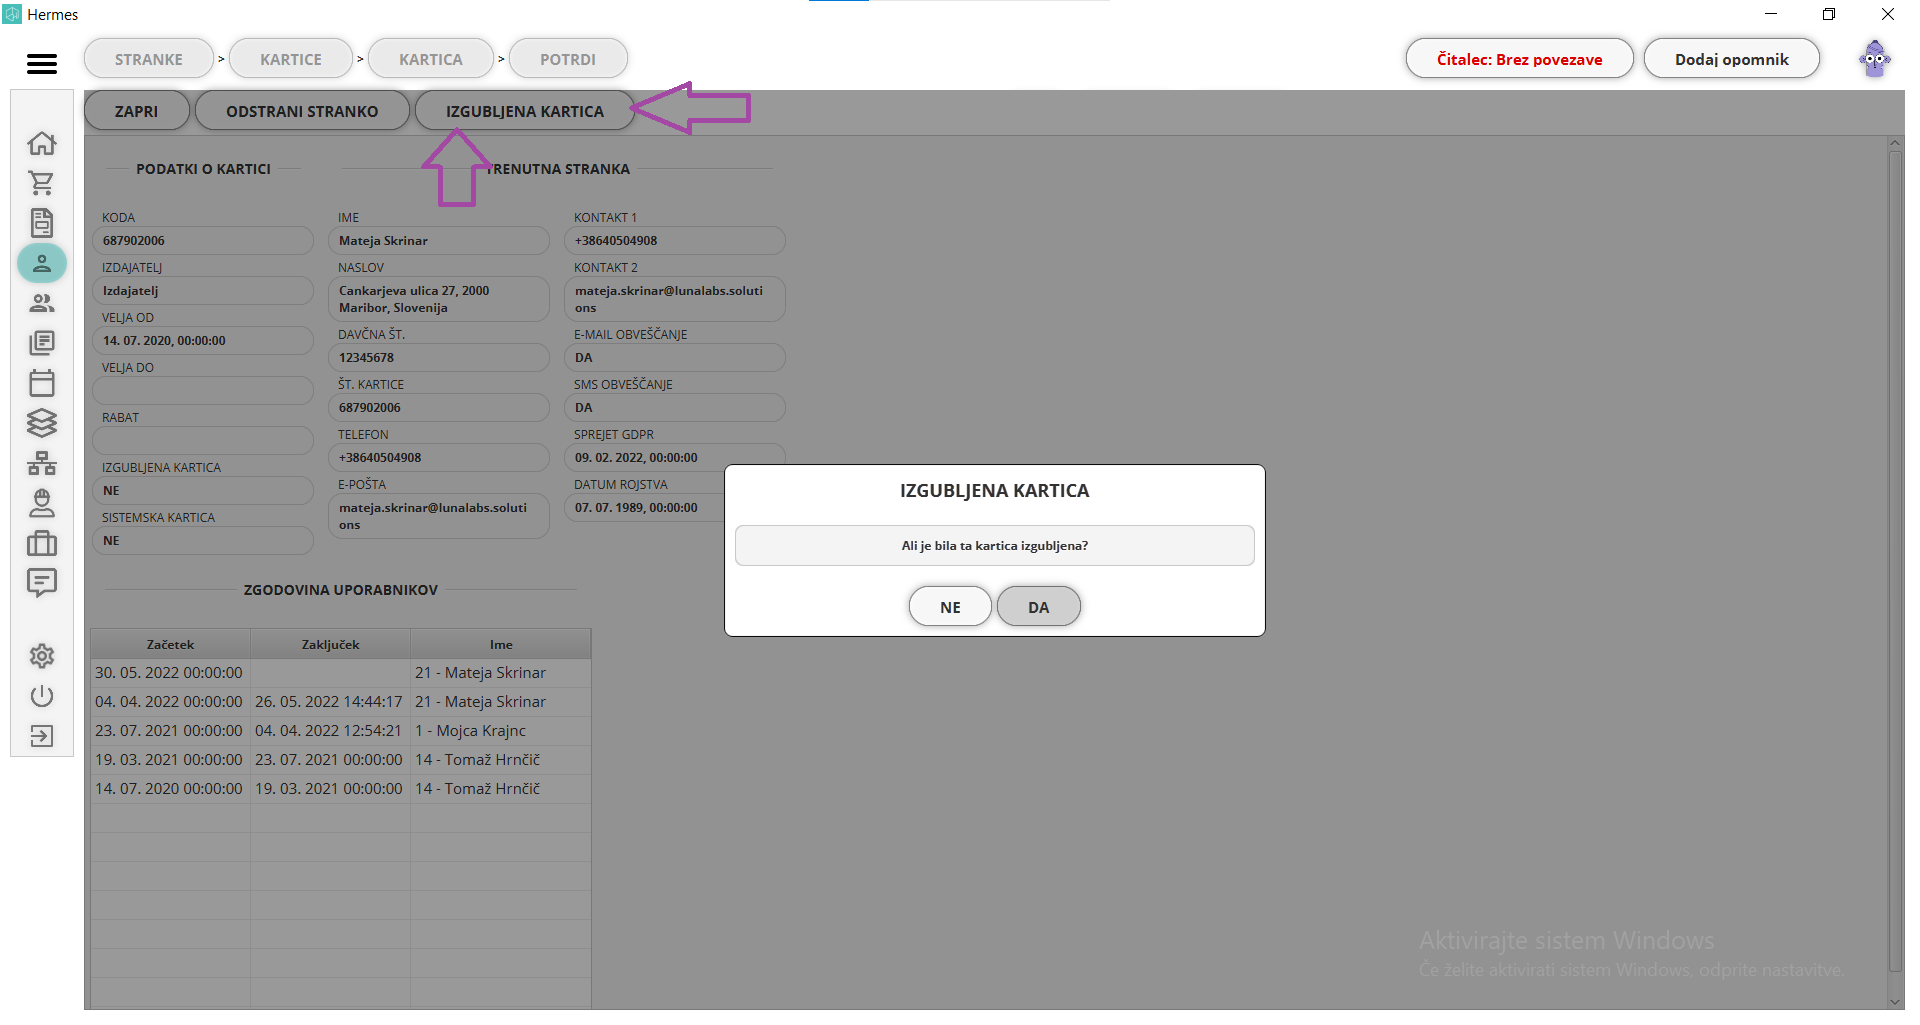This screenshot has height=1025, width=1920.
Task: Click the KODA field 687902006
Action: point(203,241)
